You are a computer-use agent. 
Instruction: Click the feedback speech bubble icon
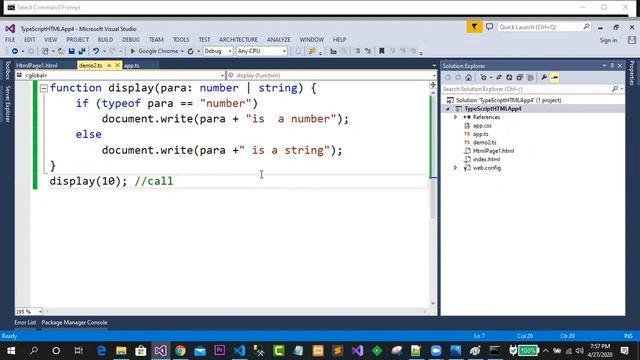tap(489, 27)
